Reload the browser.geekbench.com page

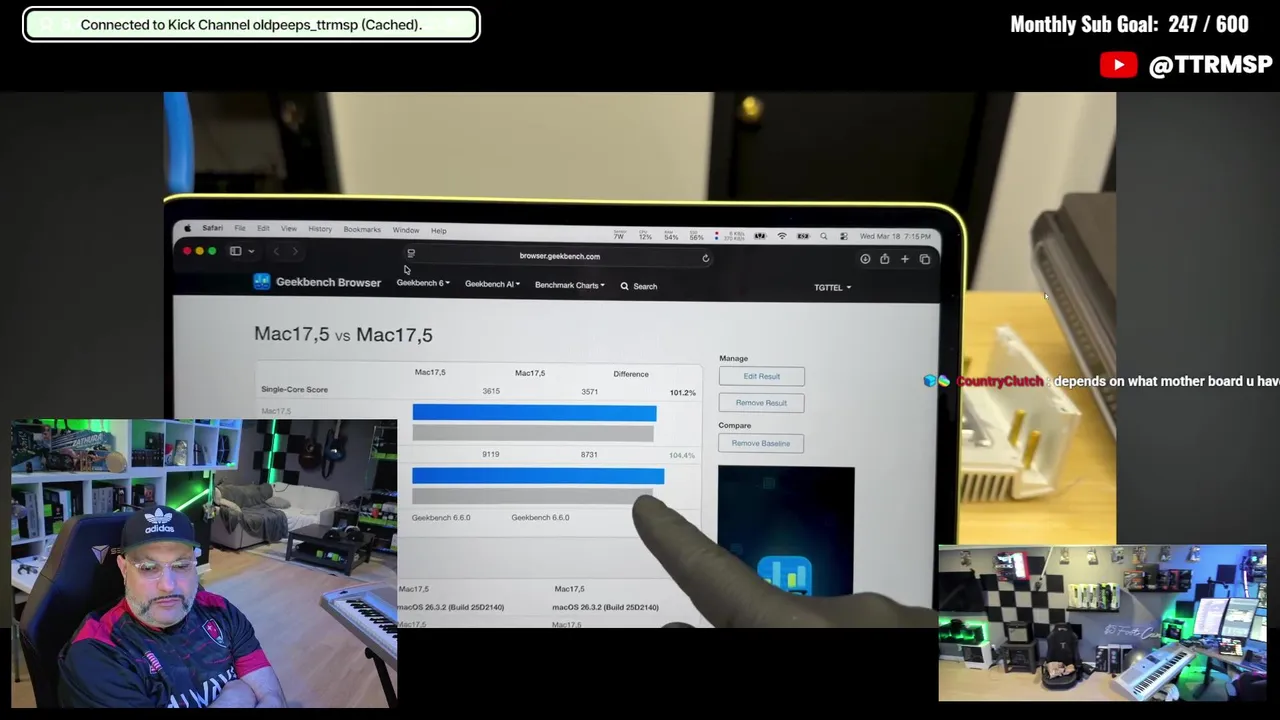click(x=705, y=258)
